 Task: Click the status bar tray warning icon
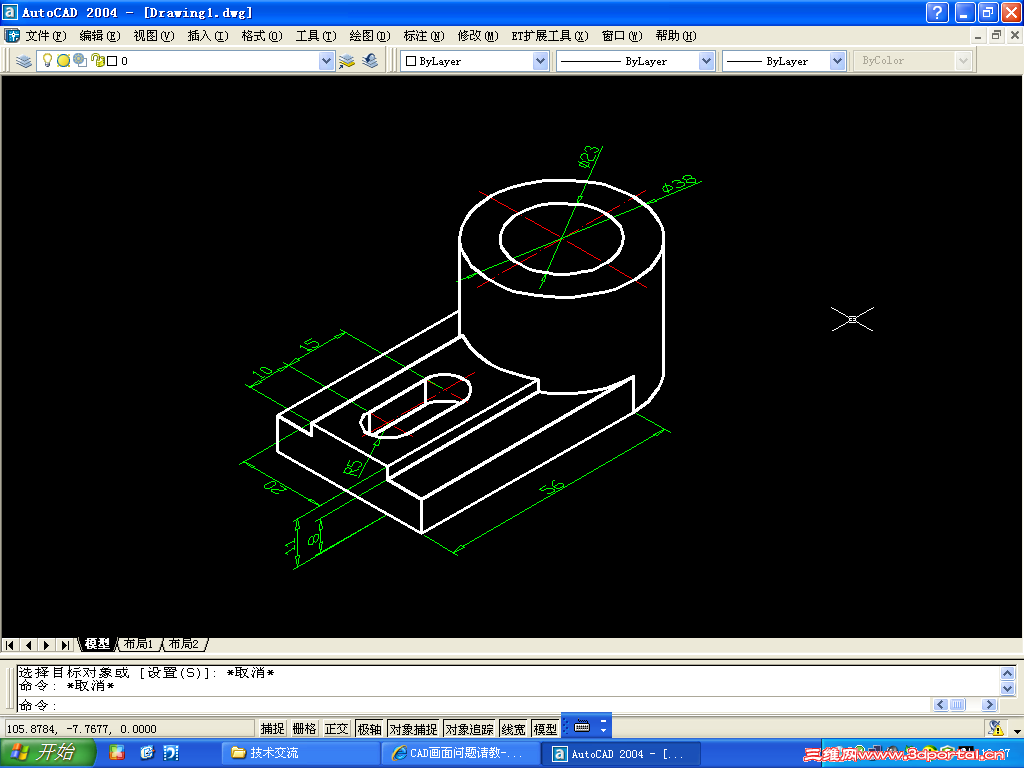(x=995, y=728)
